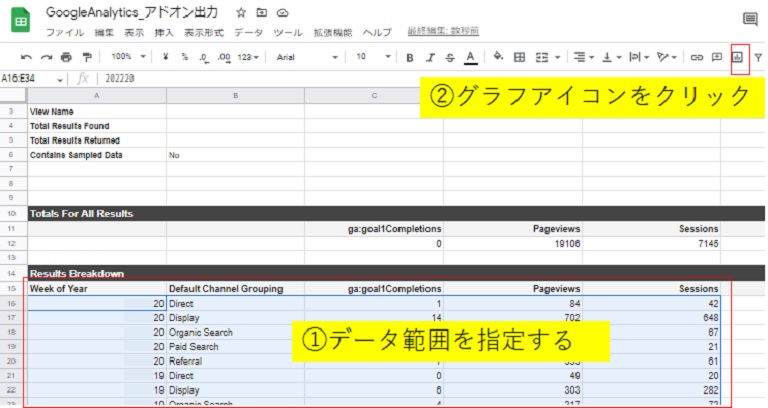Screen dimensions: 768x408
Task: Star this spreadsheet document
Action: (239, 13)
